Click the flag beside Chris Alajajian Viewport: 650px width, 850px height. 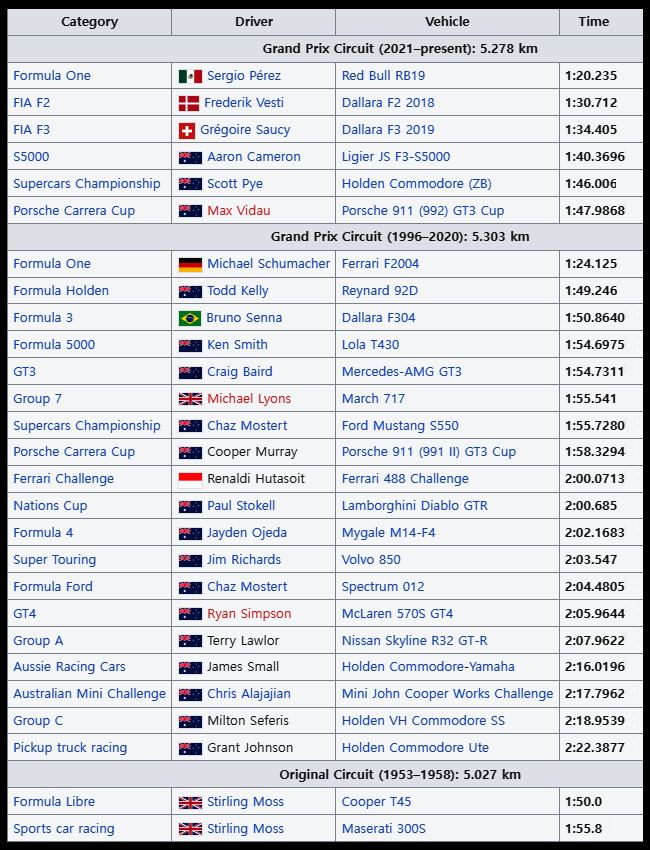pyautogui.click(x=190, y=694)
